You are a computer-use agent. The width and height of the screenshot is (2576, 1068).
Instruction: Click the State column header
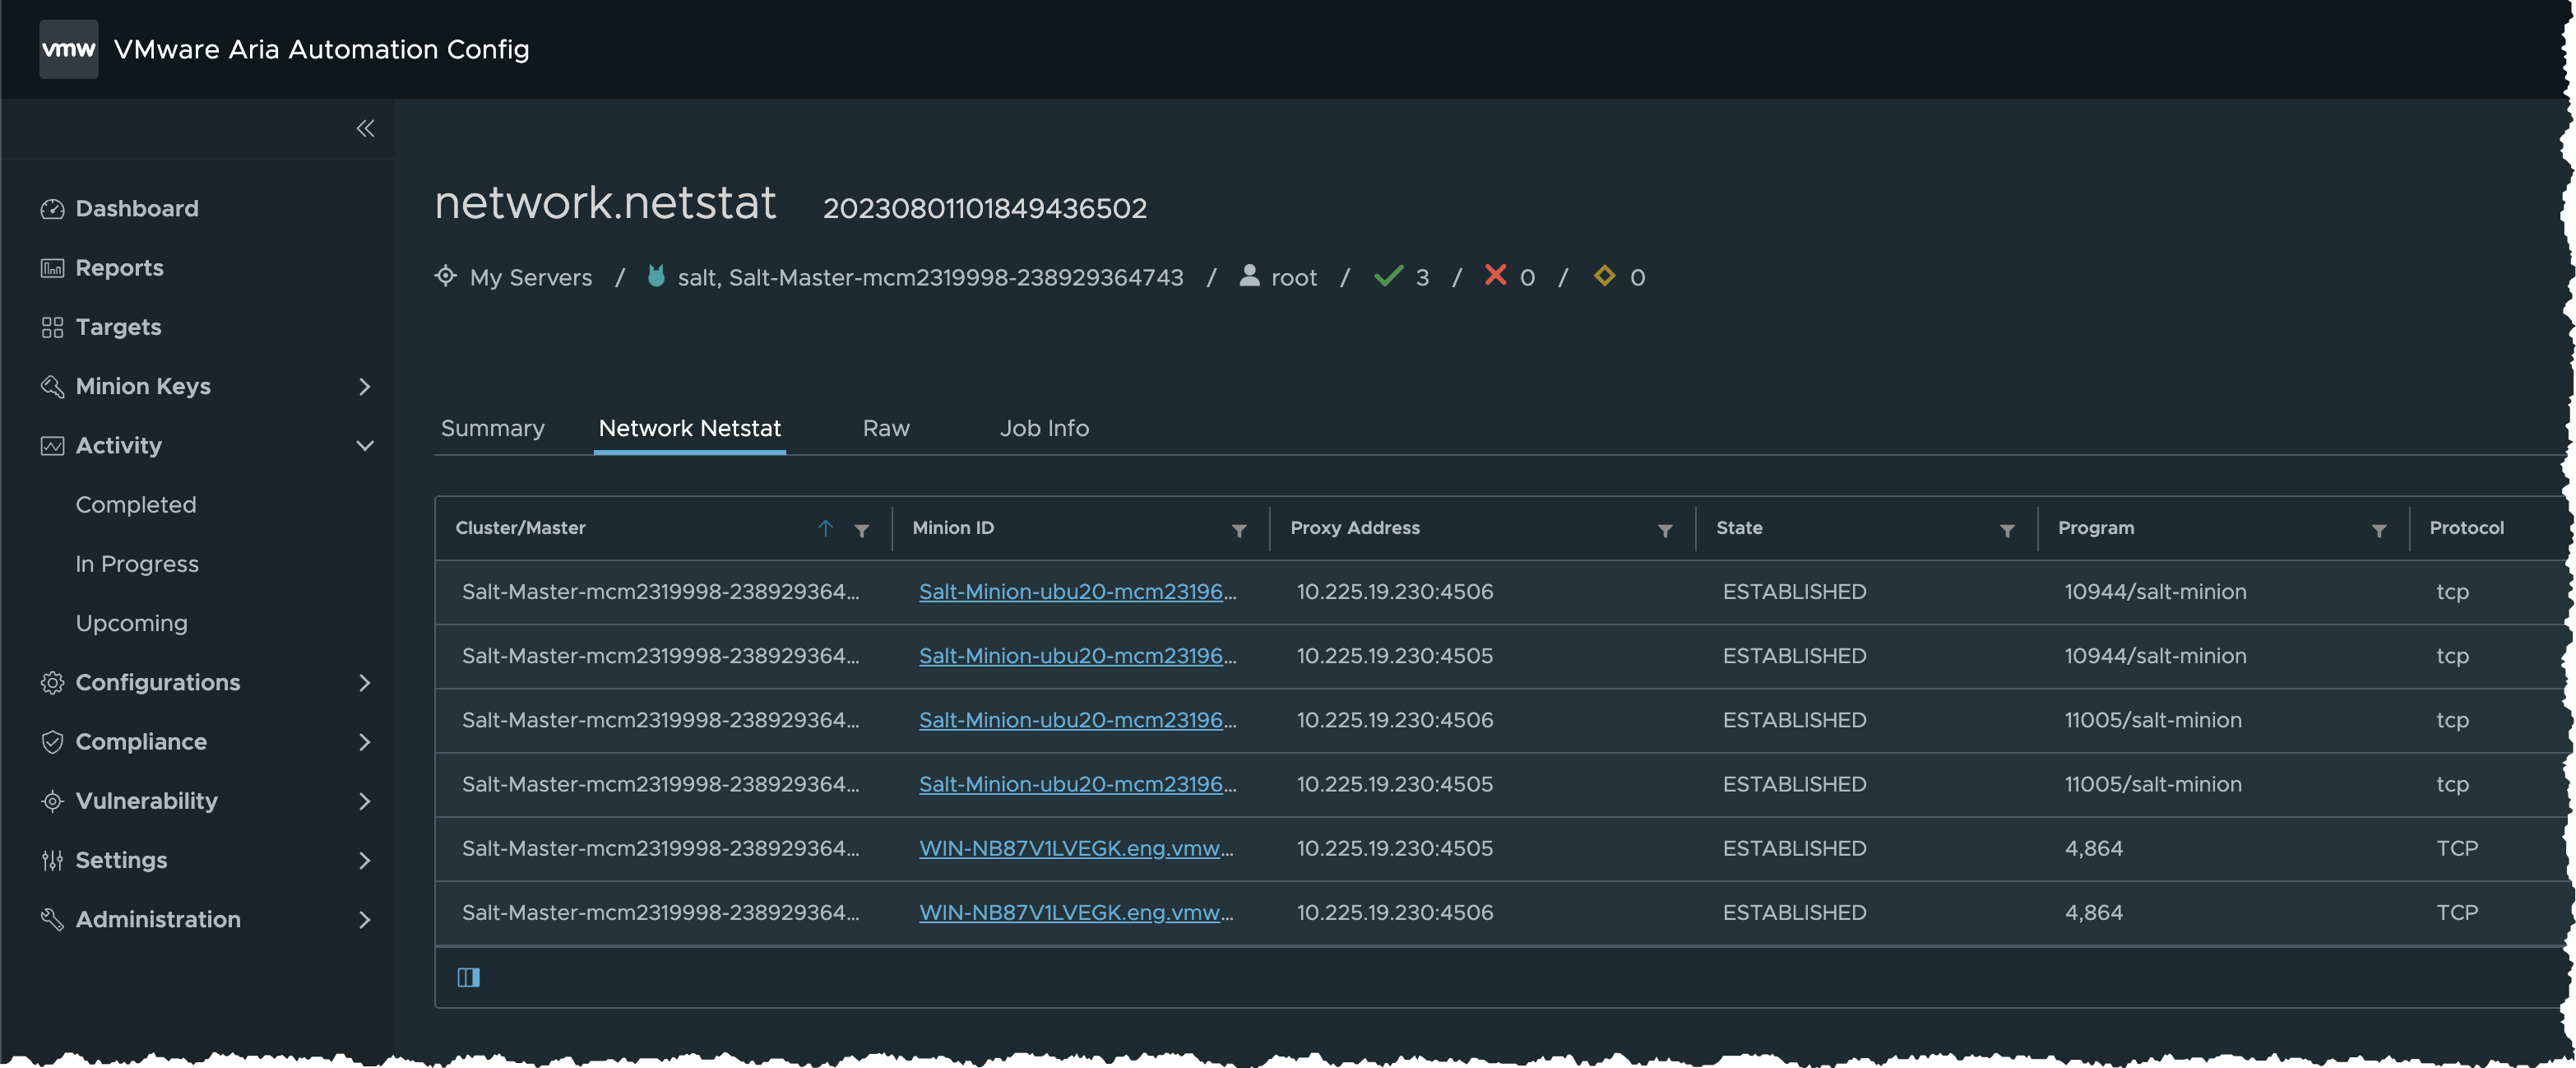tap(1739, 527)
